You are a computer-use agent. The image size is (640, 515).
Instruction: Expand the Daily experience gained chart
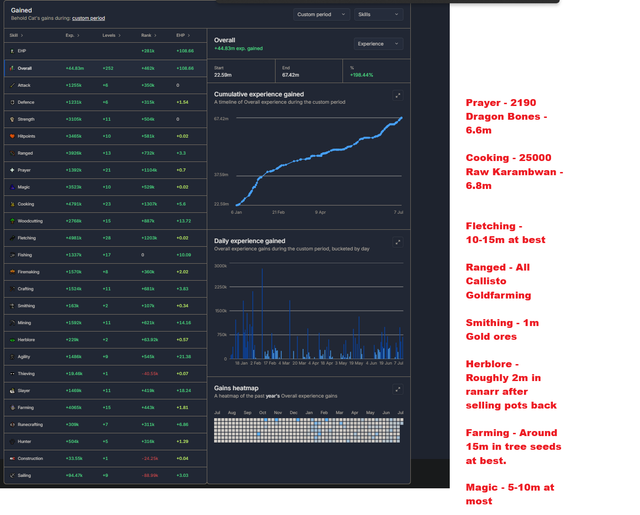point(398,242)
